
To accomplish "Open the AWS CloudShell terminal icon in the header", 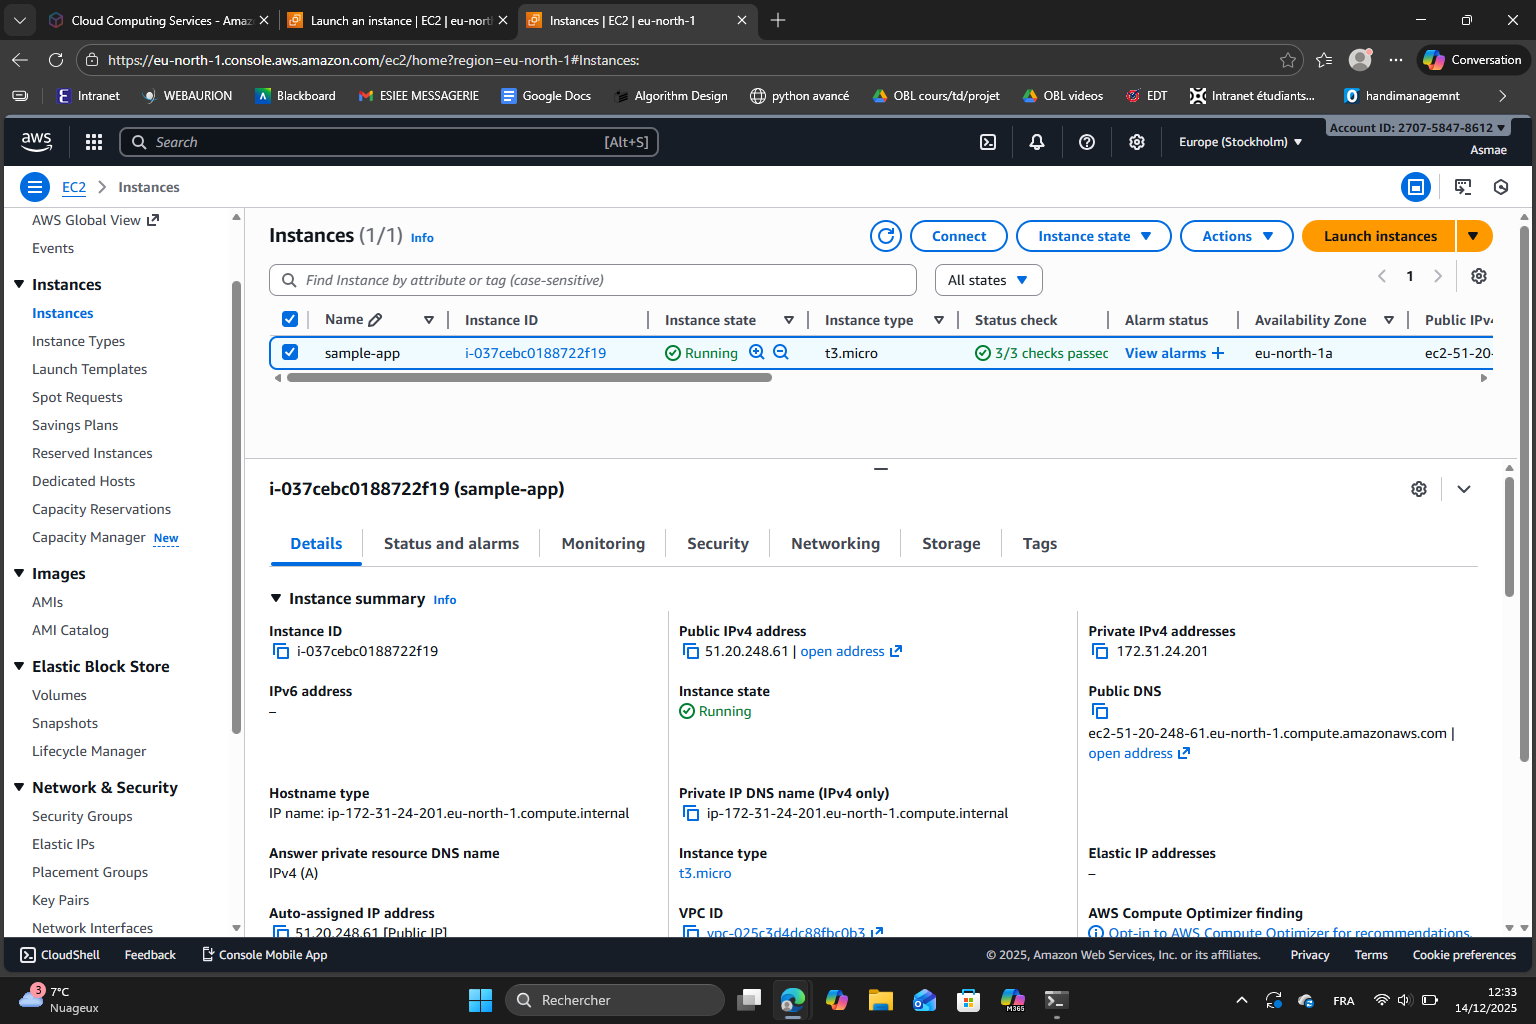I will tap(987, 142).
